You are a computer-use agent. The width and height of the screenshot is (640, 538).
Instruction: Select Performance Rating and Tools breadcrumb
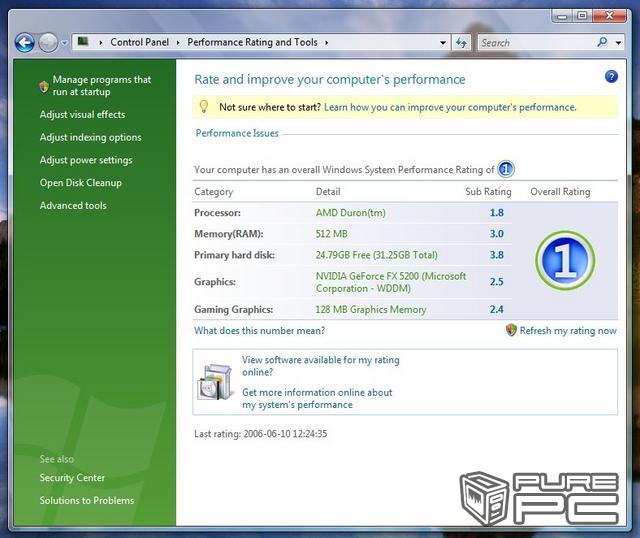(x=252, y=42)
